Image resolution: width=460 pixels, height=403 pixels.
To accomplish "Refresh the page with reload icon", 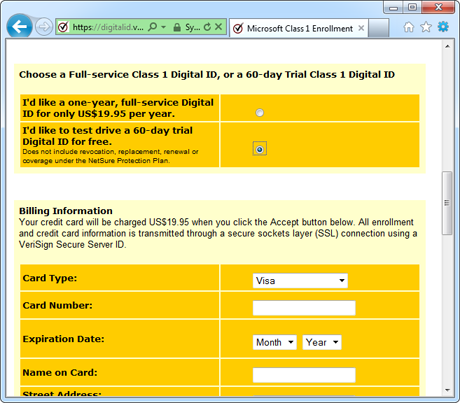I will 207,27.
